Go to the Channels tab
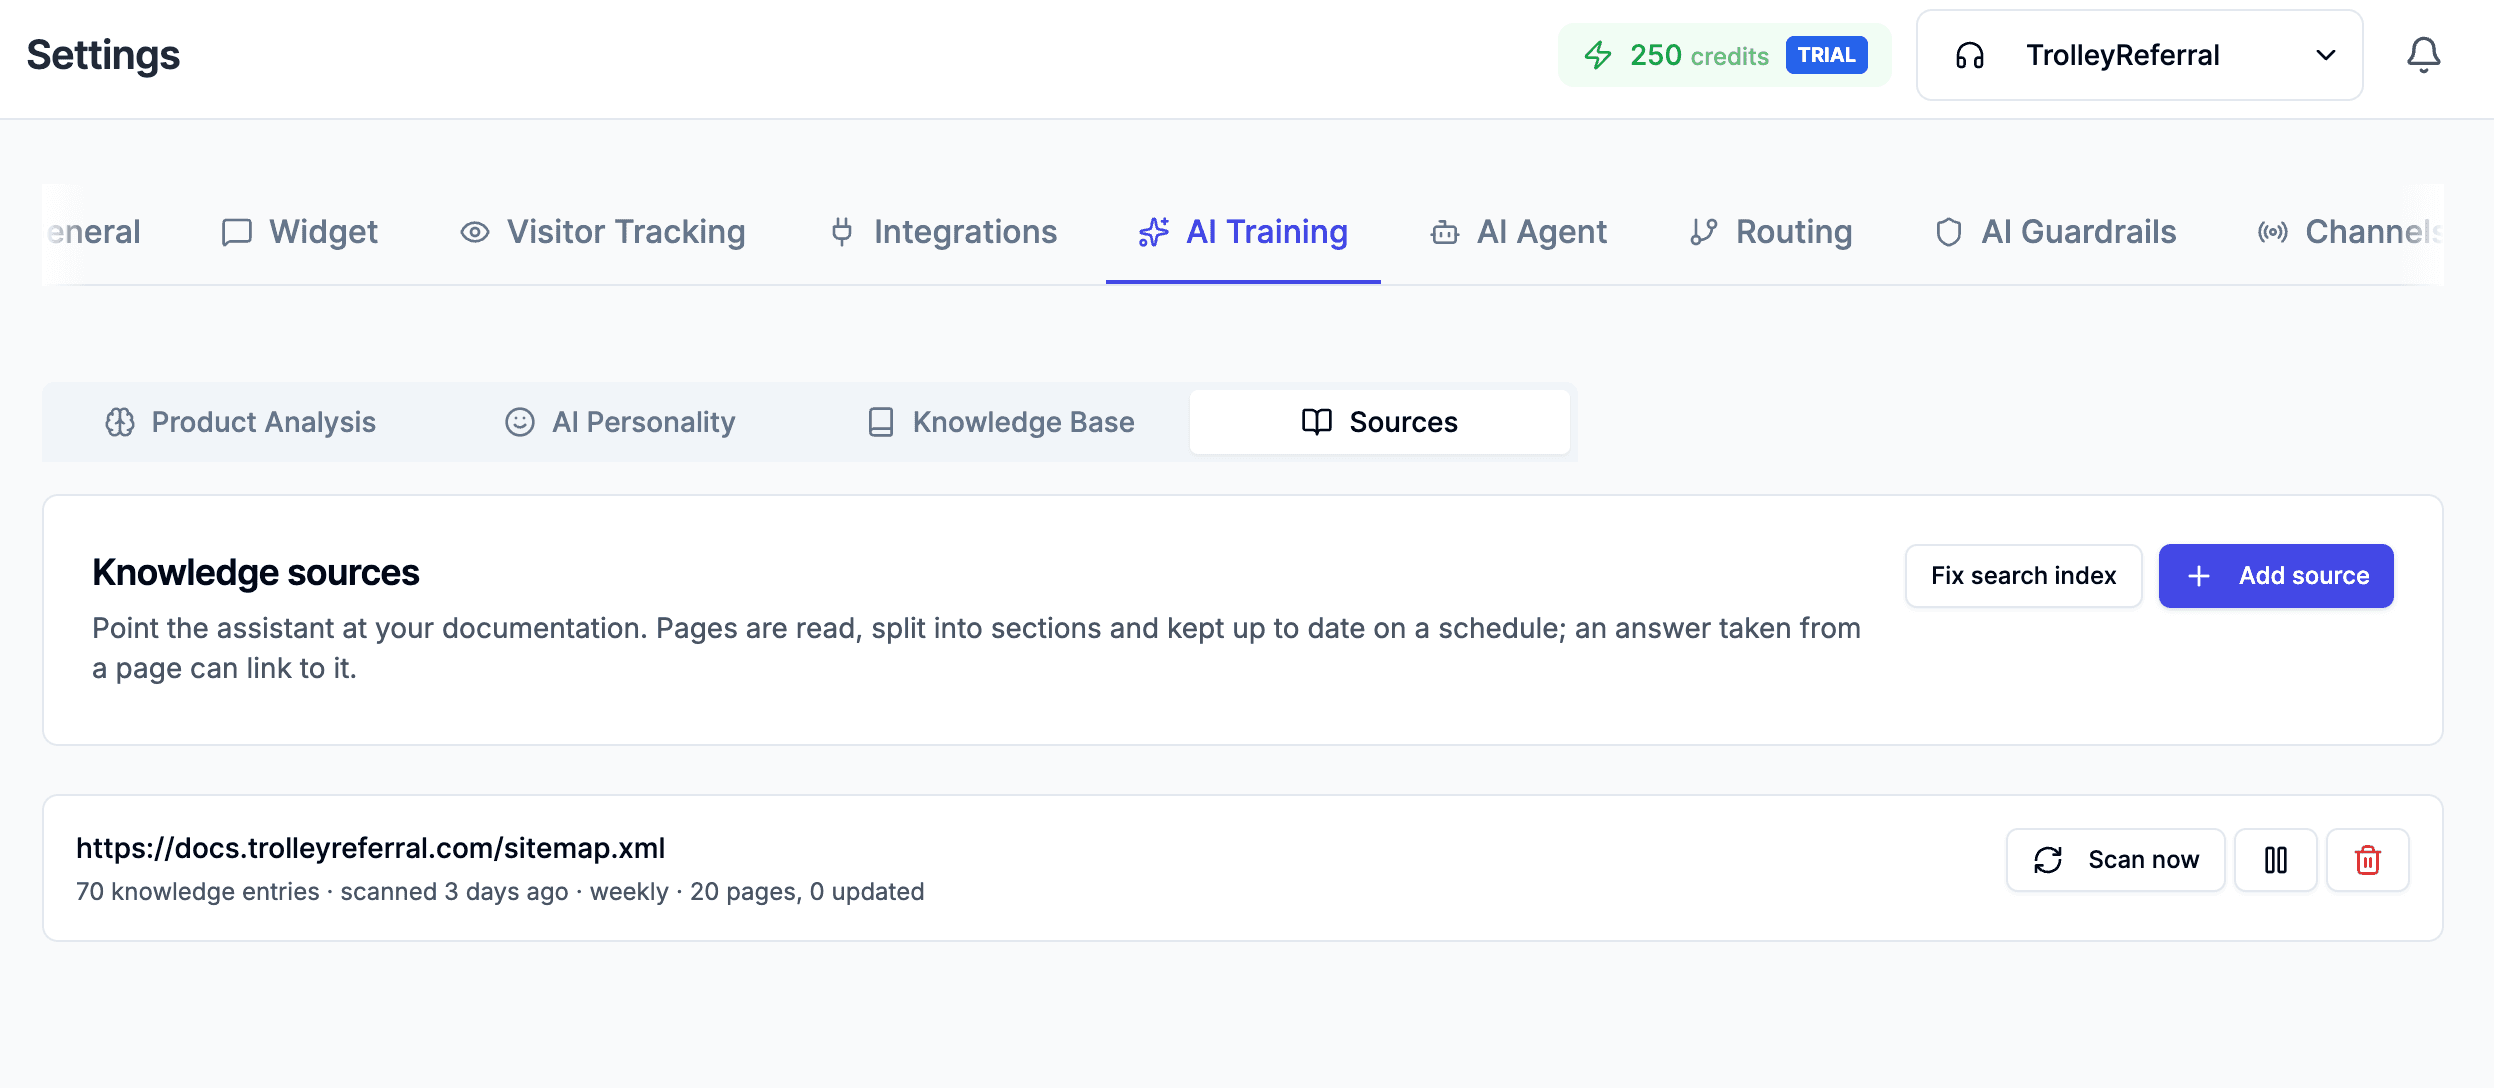The width and height of the screenshot is (2494, 1088). point(2350,232)
